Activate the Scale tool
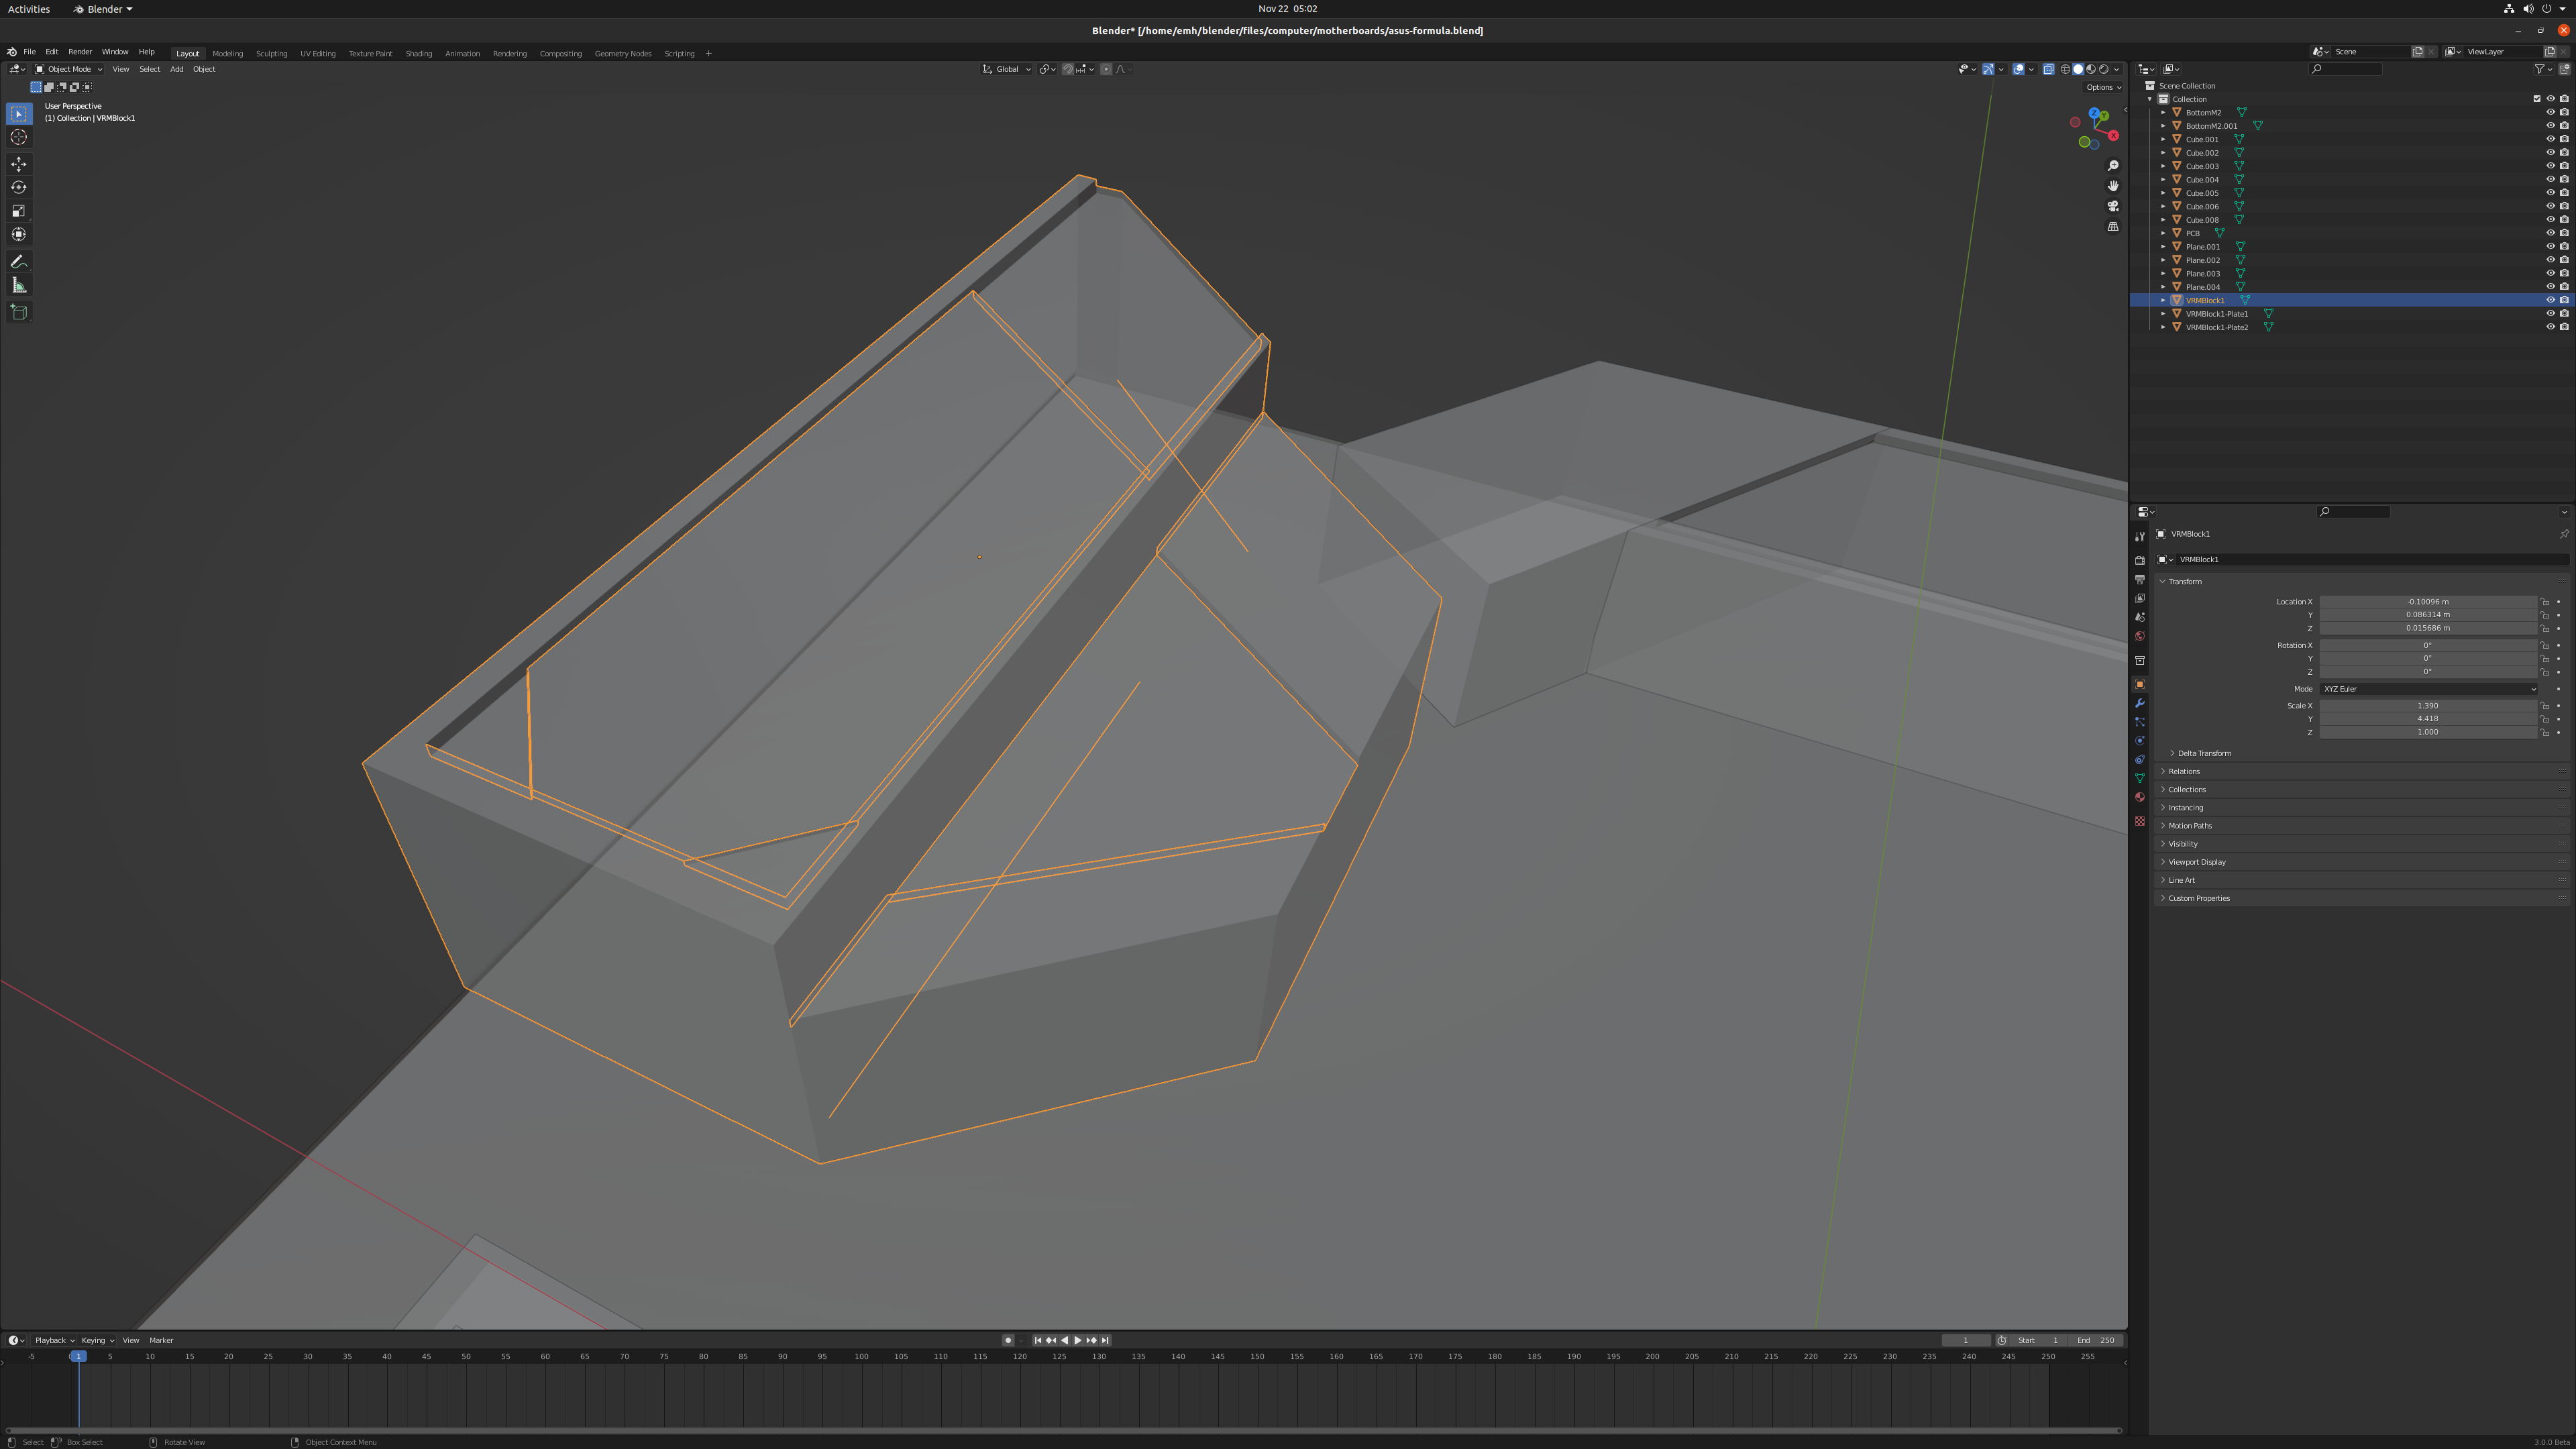The width and height of the screenshot is (2576, 1449). pos(19,211)
